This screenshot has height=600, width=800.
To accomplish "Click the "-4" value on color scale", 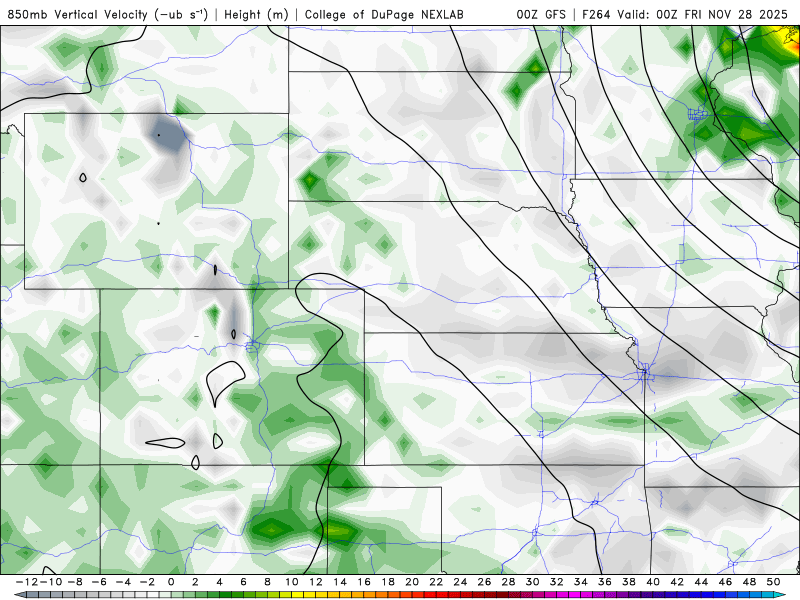I will [x=122, y=582].
